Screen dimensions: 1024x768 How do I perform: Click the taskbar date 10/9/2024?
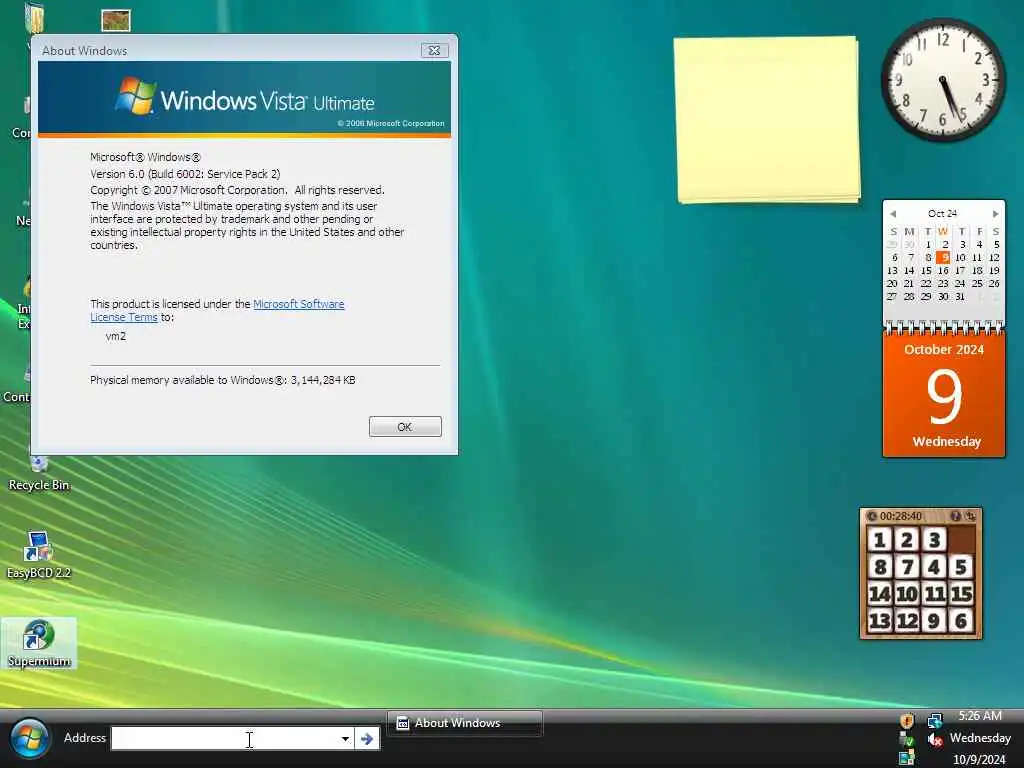coord(979,760)
